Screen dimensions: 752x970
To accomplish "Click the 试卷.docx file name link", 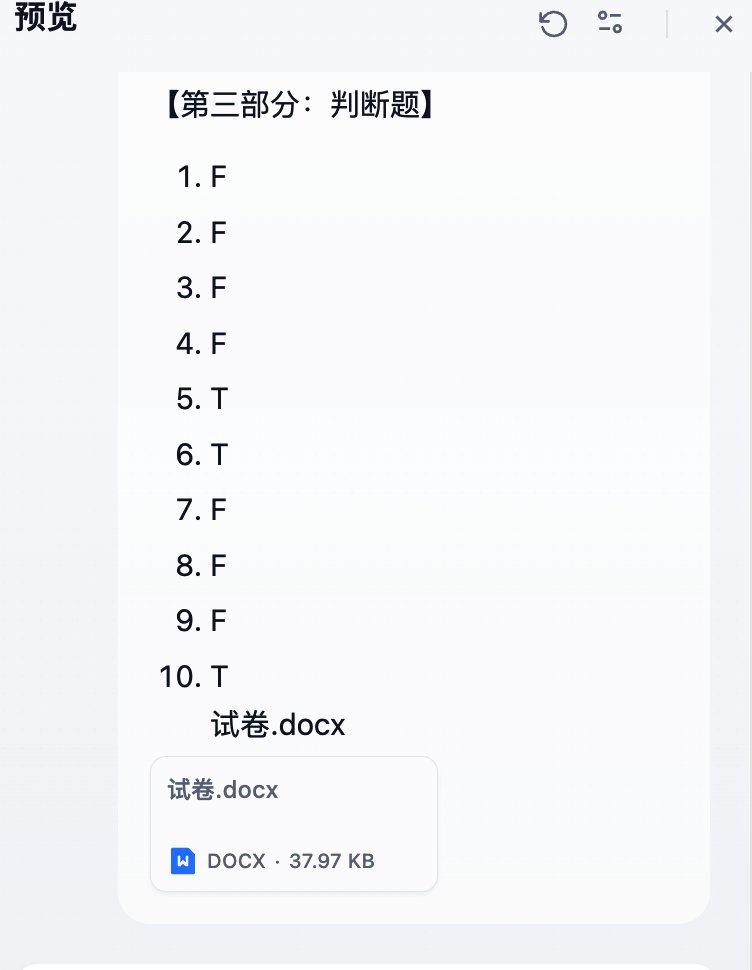I will (222, 790).
